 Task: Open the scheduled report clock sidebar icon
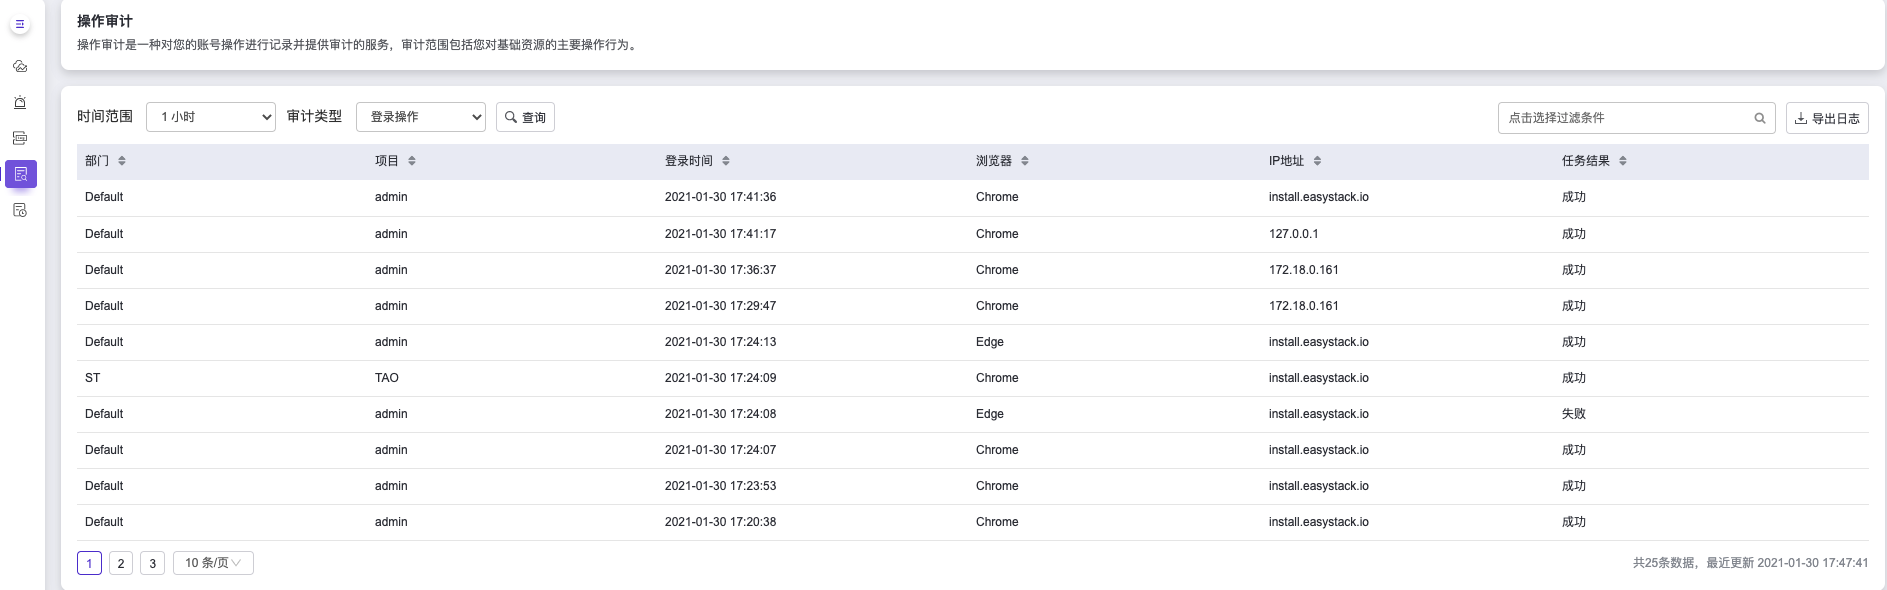(x=20, y=210)
